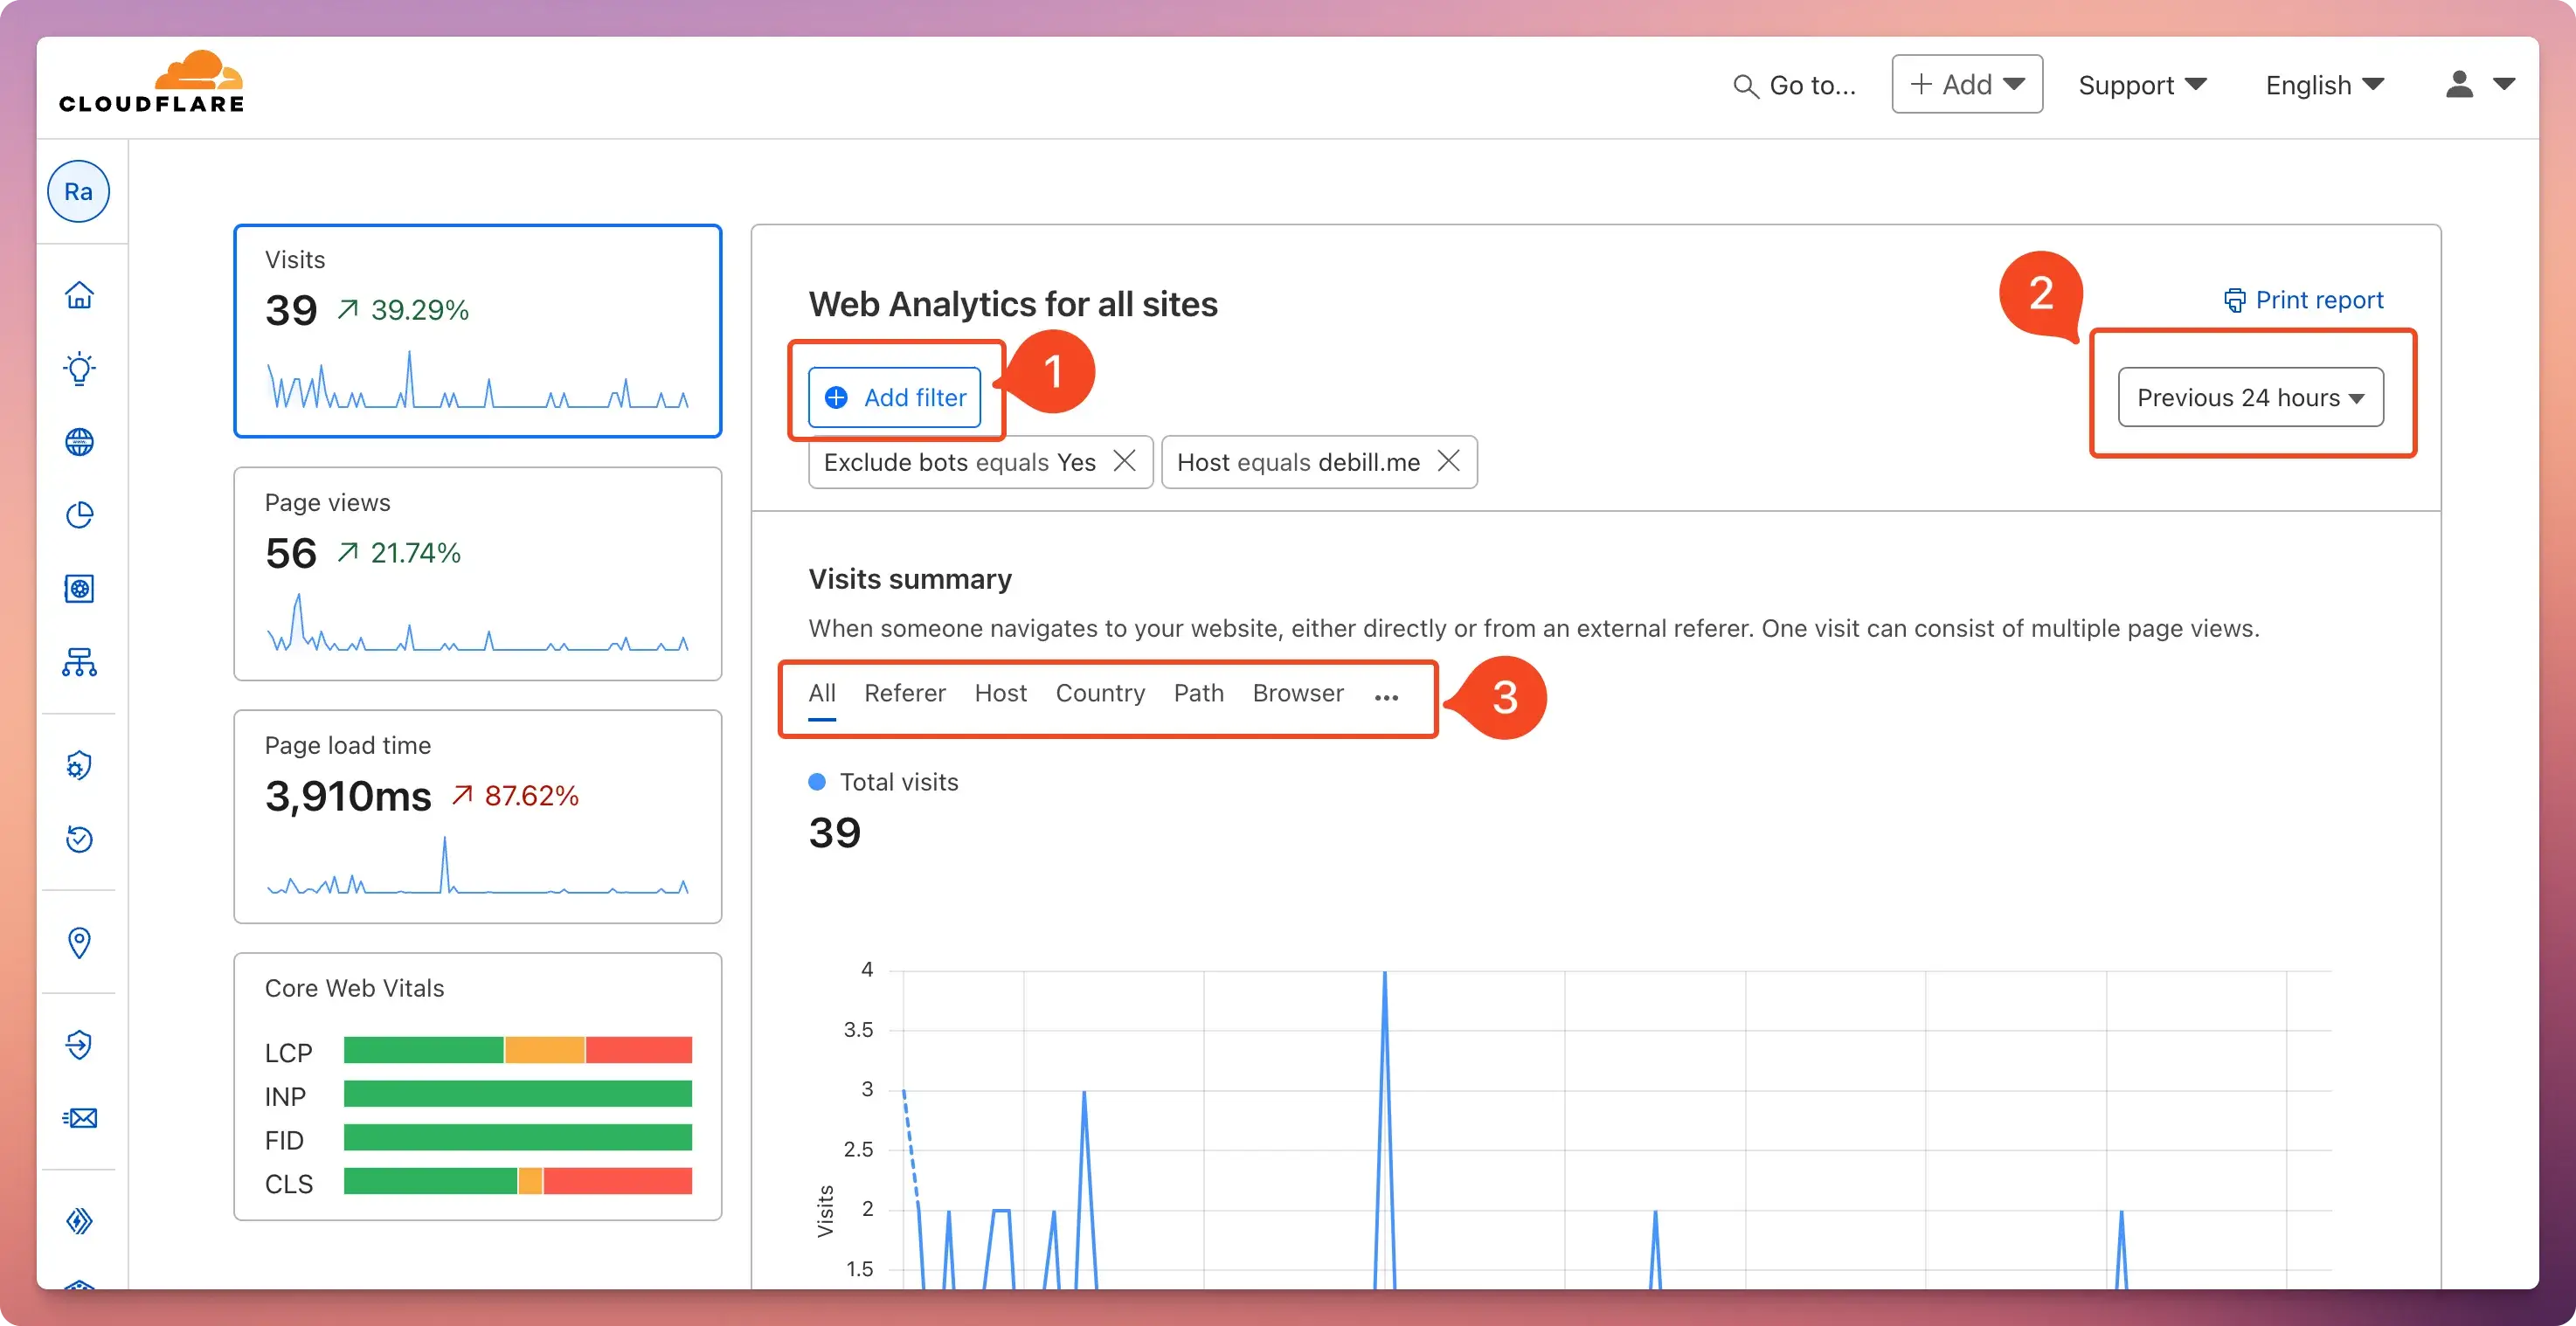The width and height of the screenshot is (2576, 1326).
Task: Expand the Support menu
Action: pyautogui.click(x=2142, y=85)
